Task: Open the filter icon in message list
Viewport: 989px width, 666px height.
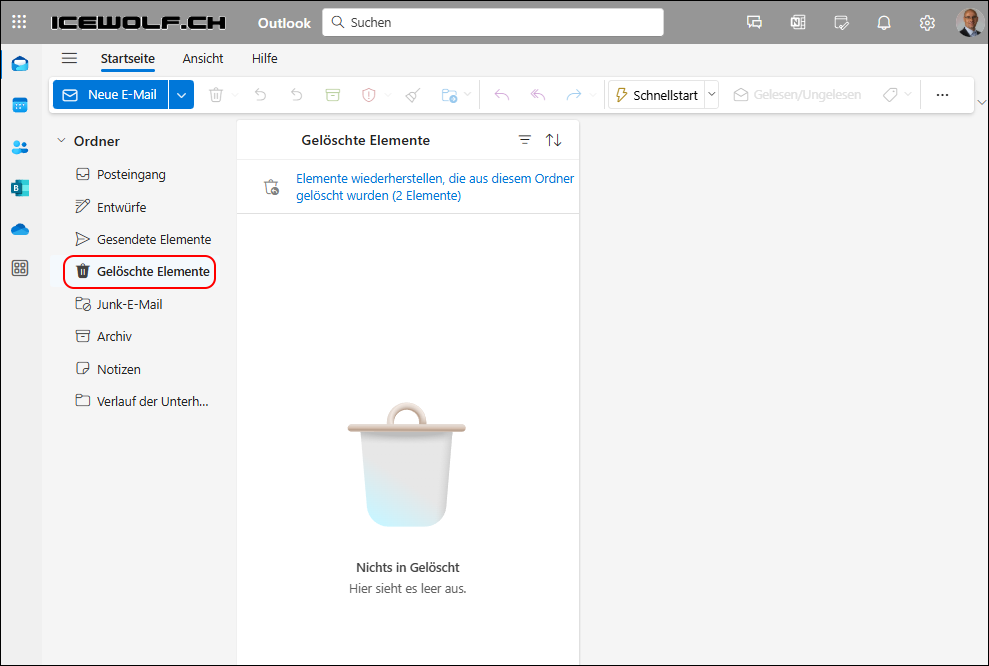Action: click(x=525, y=140)
